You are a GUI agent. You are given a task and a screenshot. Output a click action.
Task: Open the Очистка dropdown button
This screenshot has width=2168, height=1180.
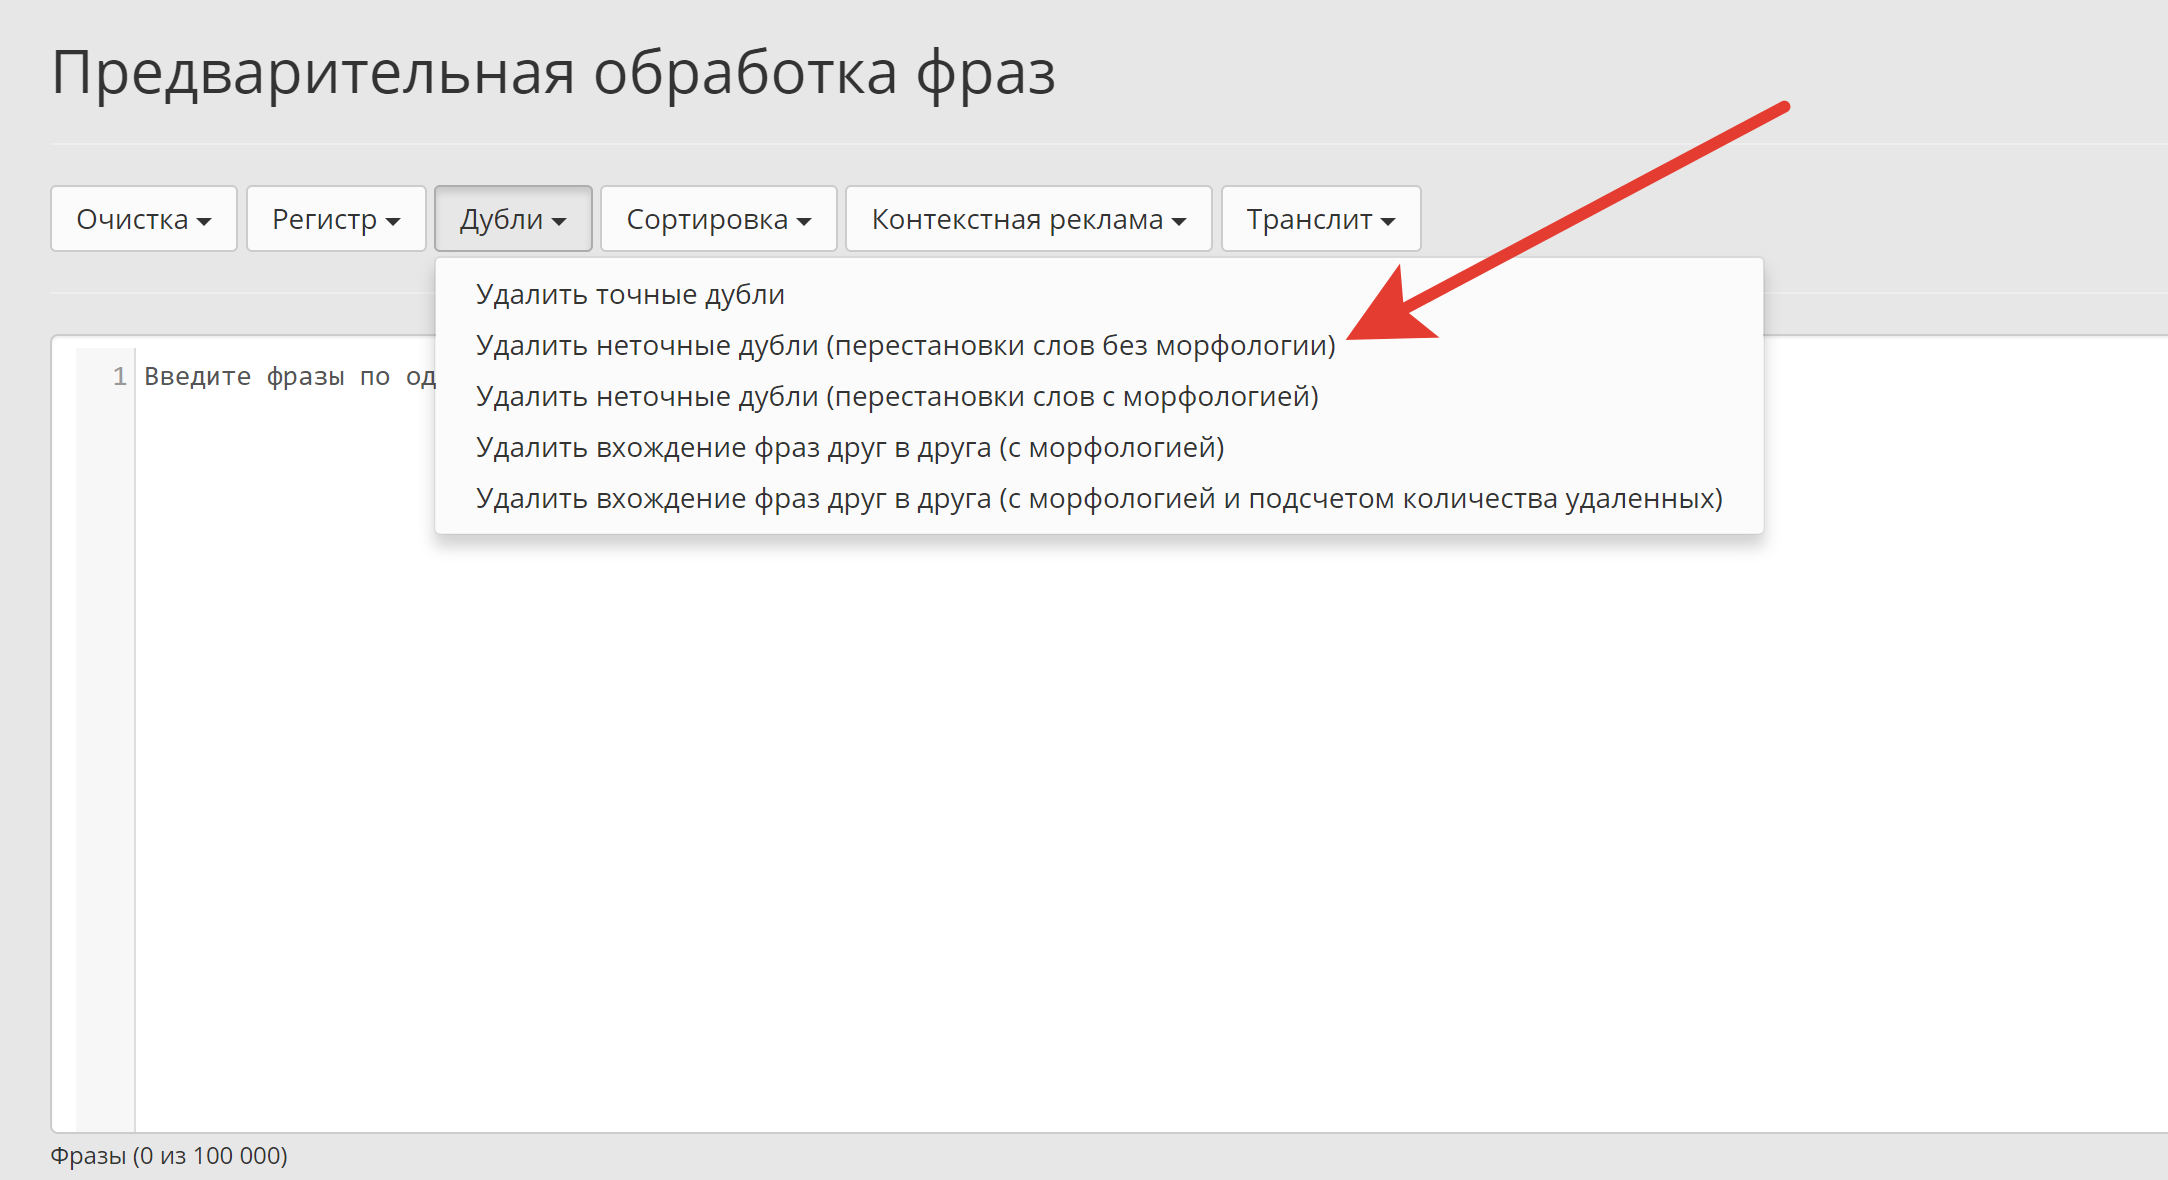click(143, 219)
